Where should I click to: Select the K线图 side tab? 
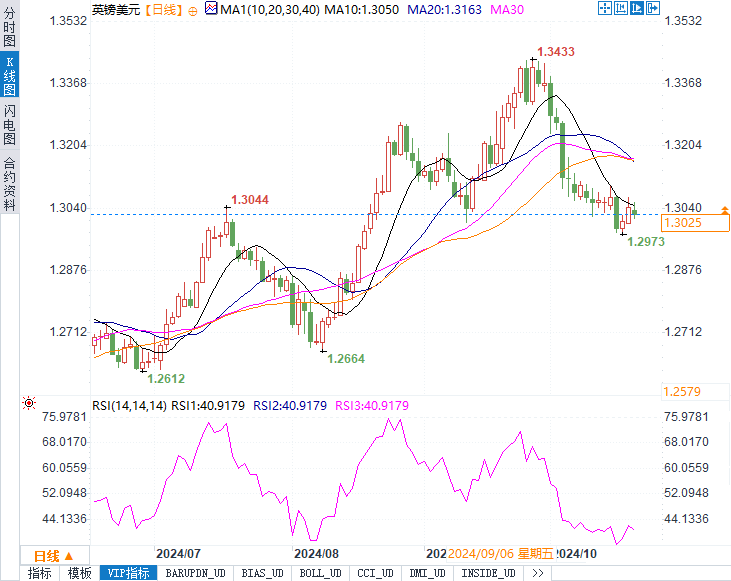click(9, 76)
